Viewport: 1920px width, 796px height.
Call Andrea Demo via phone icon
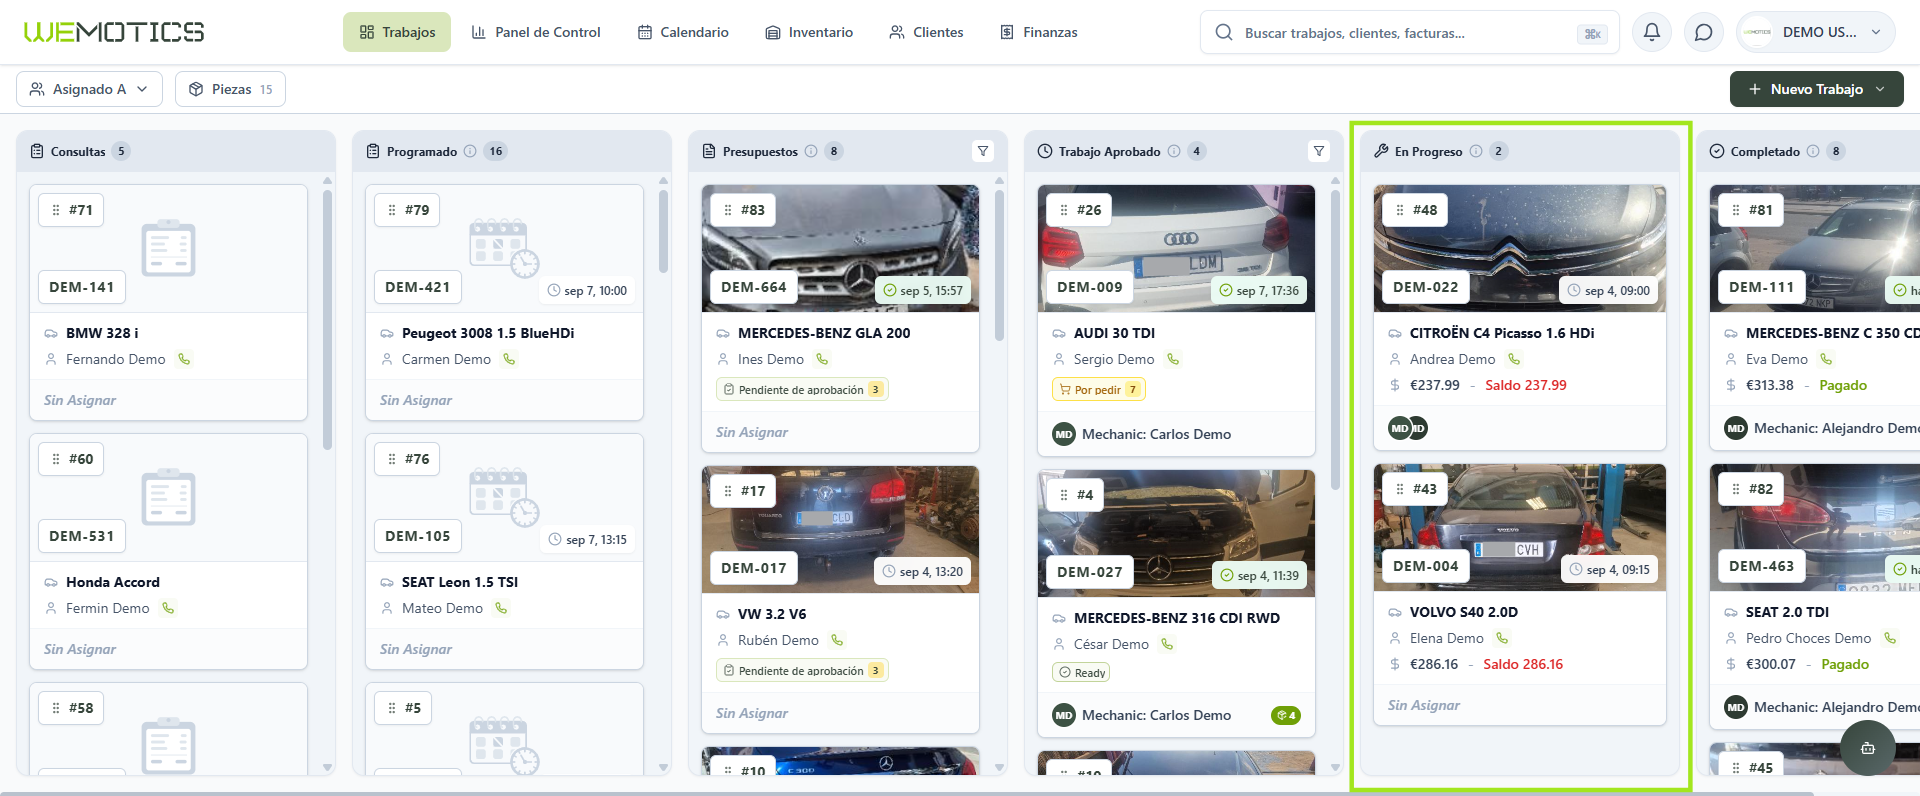coord(1514,359)
